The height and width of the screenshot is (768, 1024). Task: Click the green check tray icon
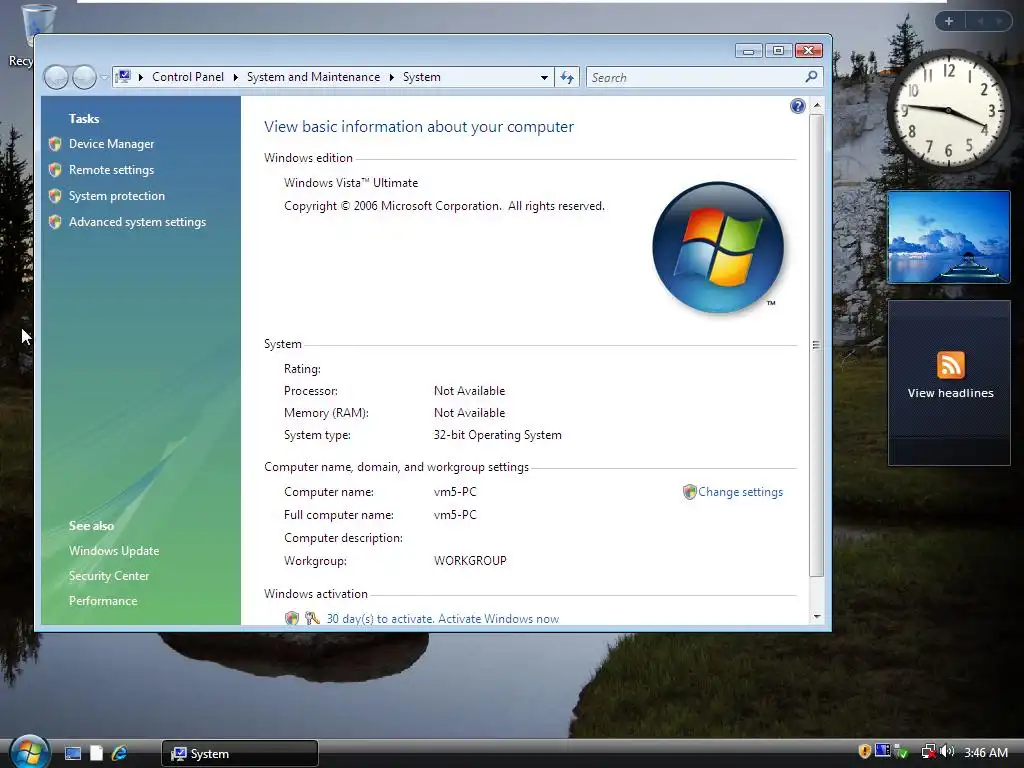[x=901, y=752]
